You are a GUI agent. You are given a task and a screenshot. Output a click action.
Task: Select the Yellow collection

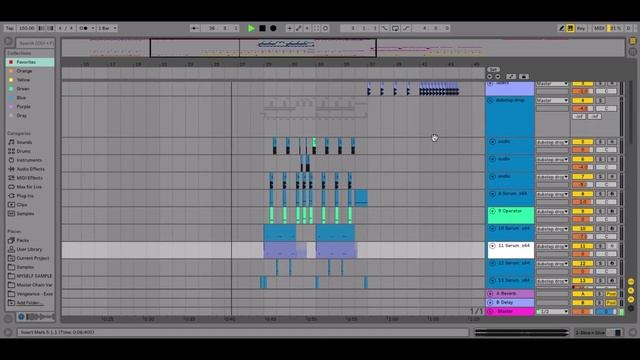tap(30, 80)
